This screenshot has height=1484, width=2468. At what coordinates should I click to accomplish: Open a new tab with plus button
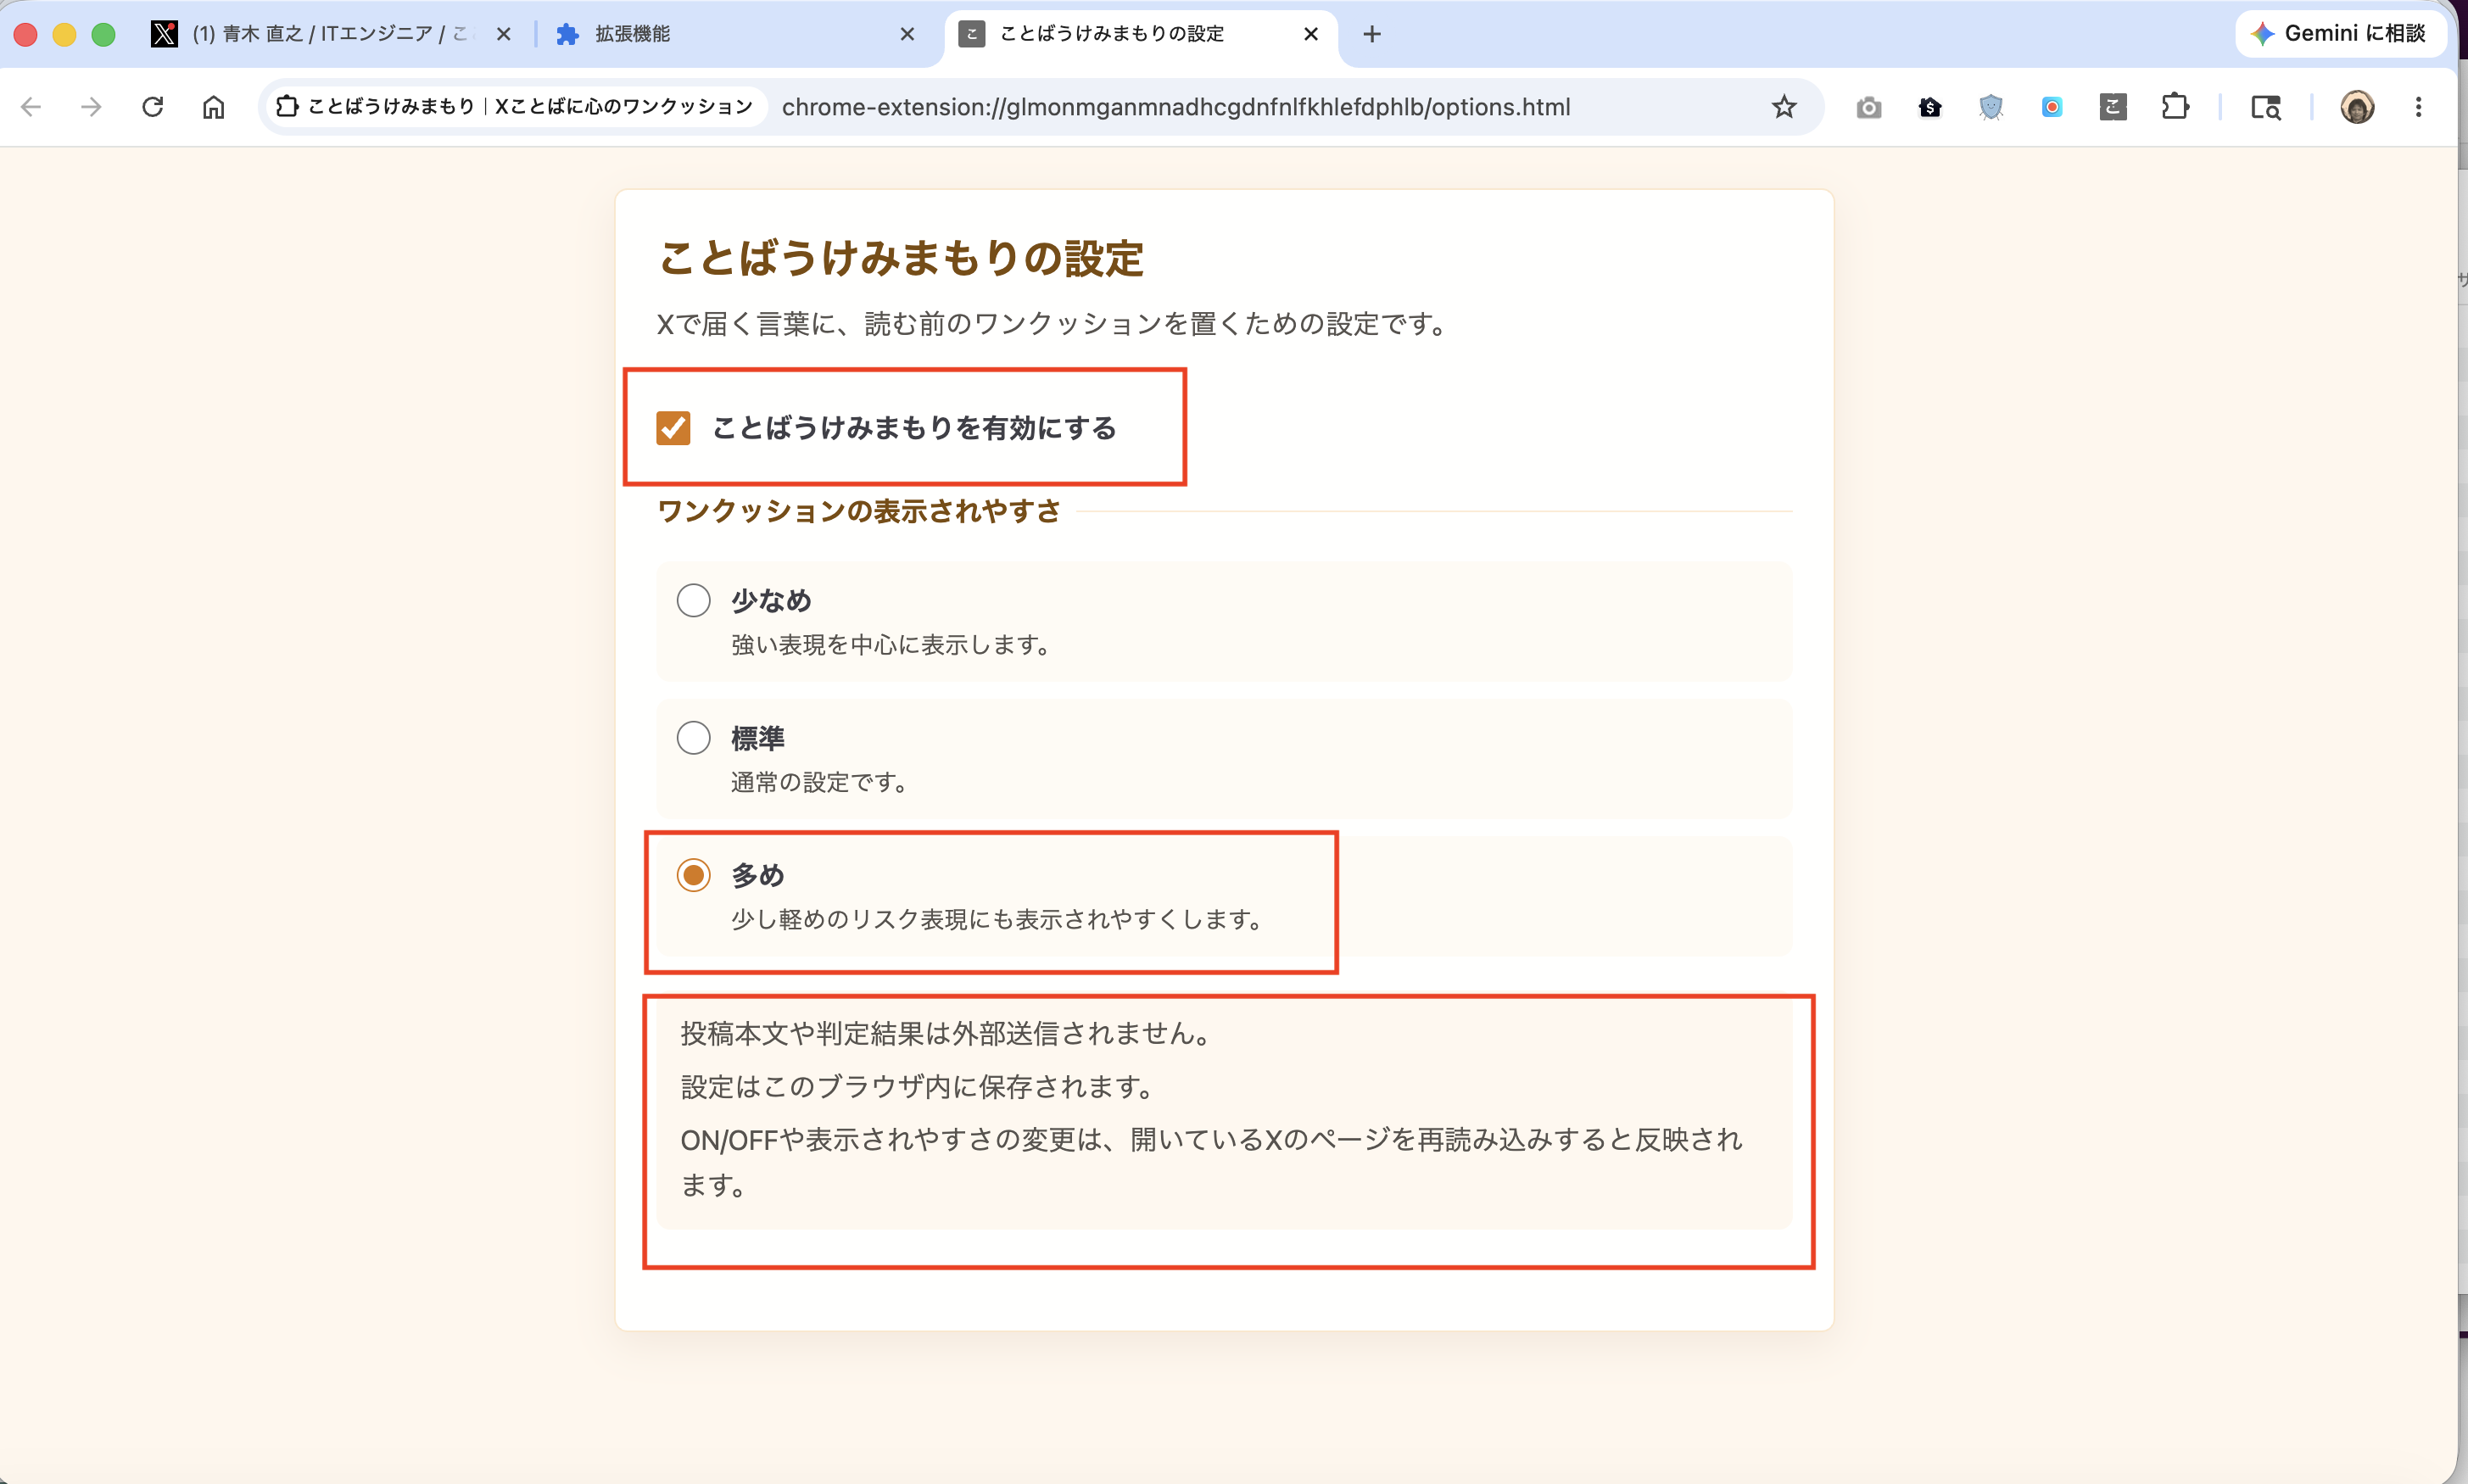click(x=1372, y=34)
